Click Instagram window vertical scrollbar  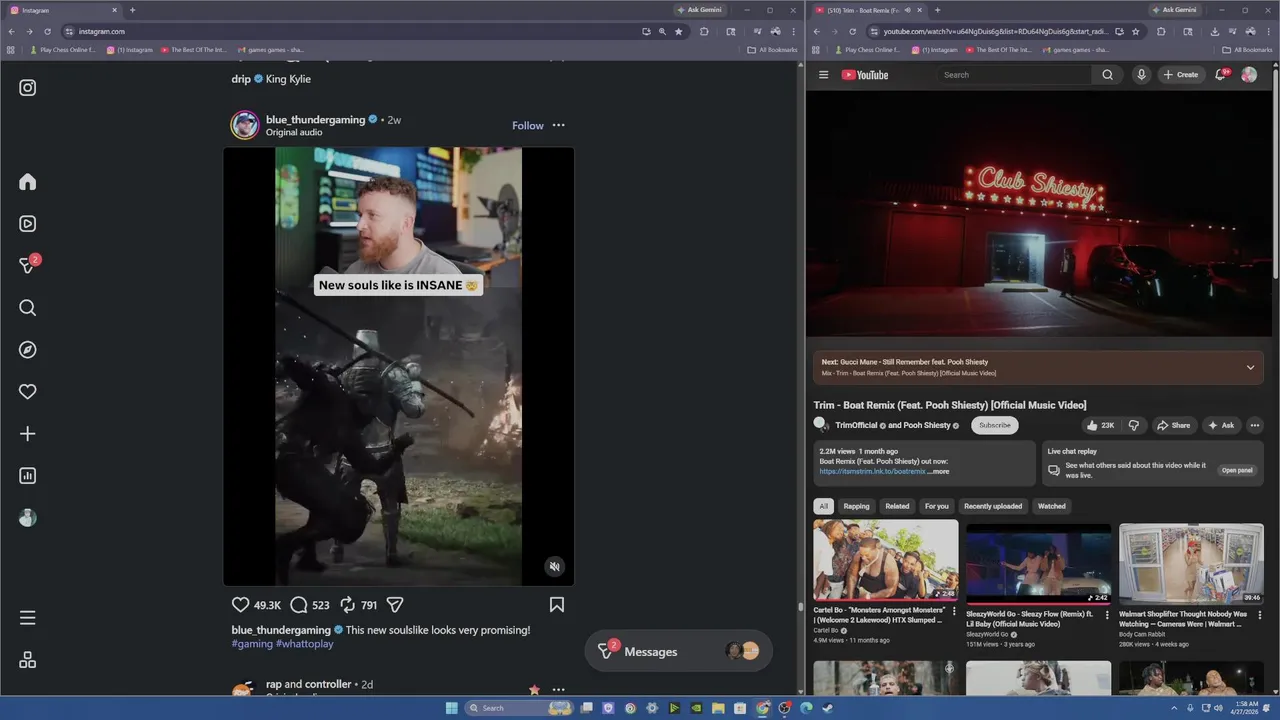pos(799,606)
